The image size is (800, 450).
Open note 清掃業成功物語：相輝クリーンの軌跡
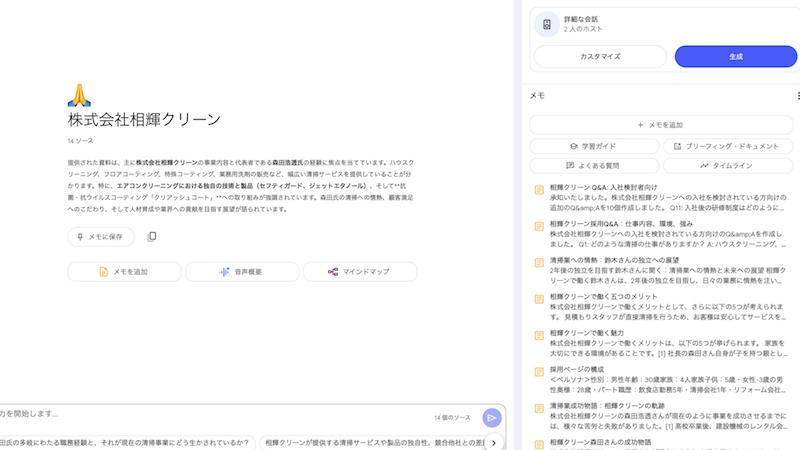661,416
